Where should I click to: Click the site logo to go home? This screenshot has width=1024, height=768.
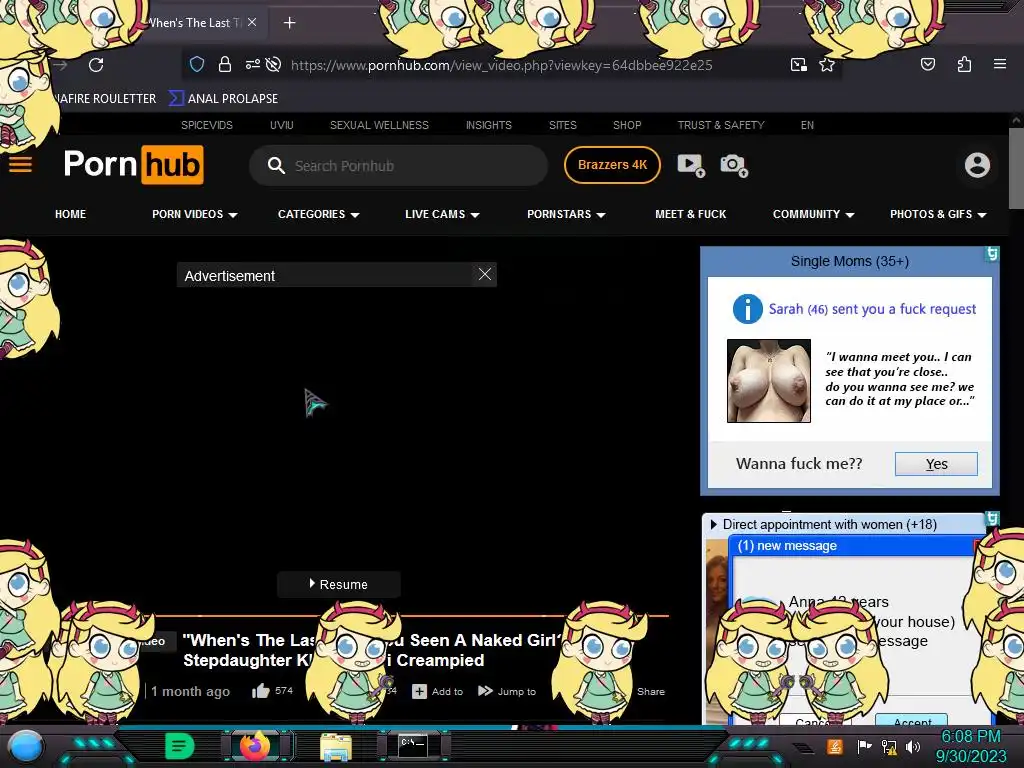click(x=133, y=165)
